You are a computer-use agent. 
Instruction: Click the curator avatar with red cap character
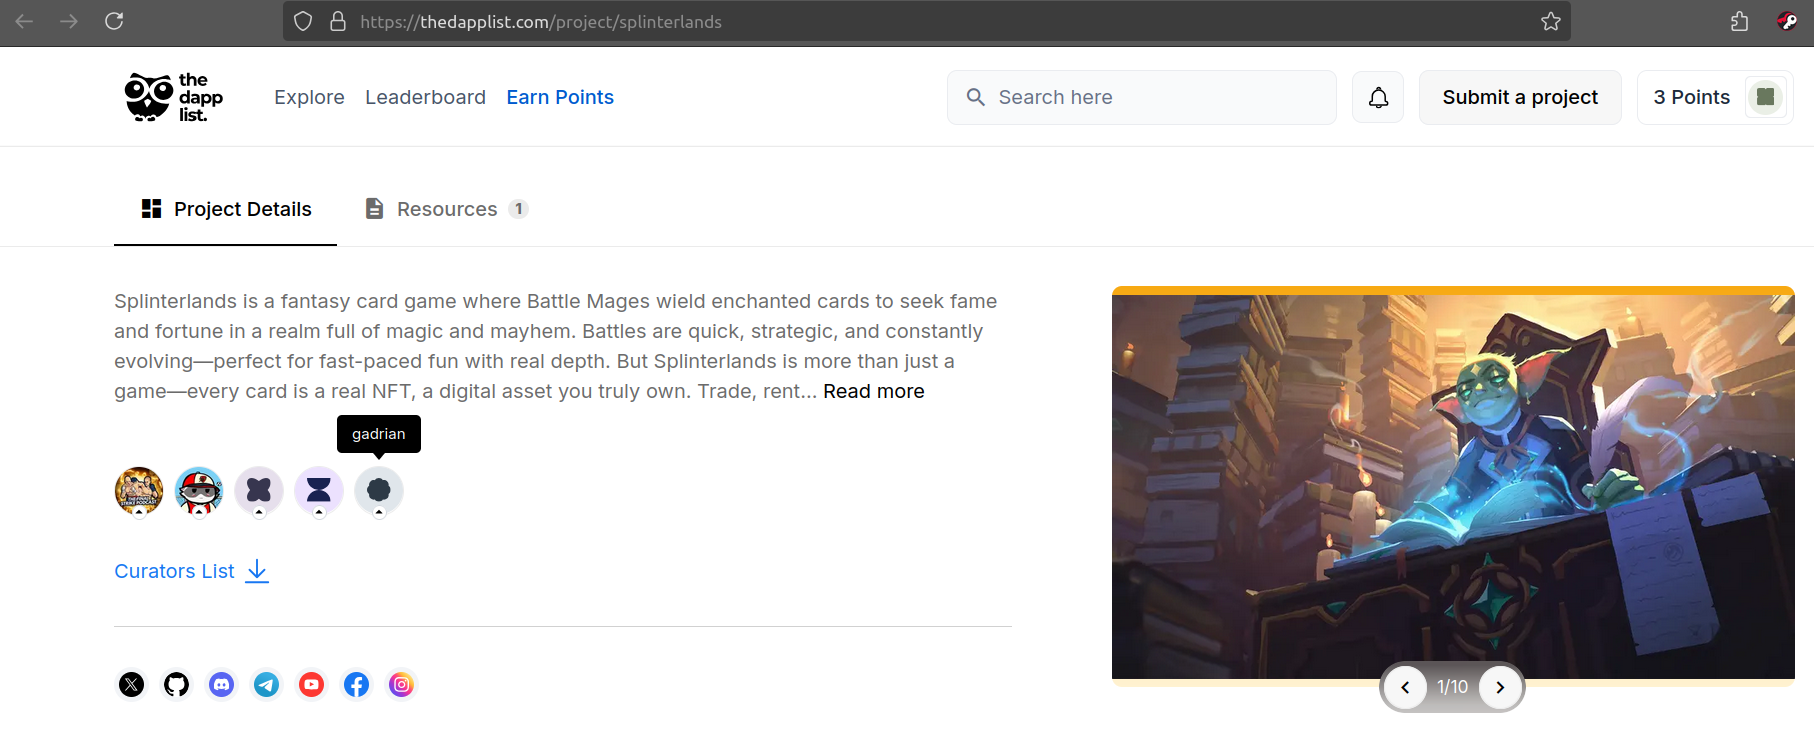(199, 490)
